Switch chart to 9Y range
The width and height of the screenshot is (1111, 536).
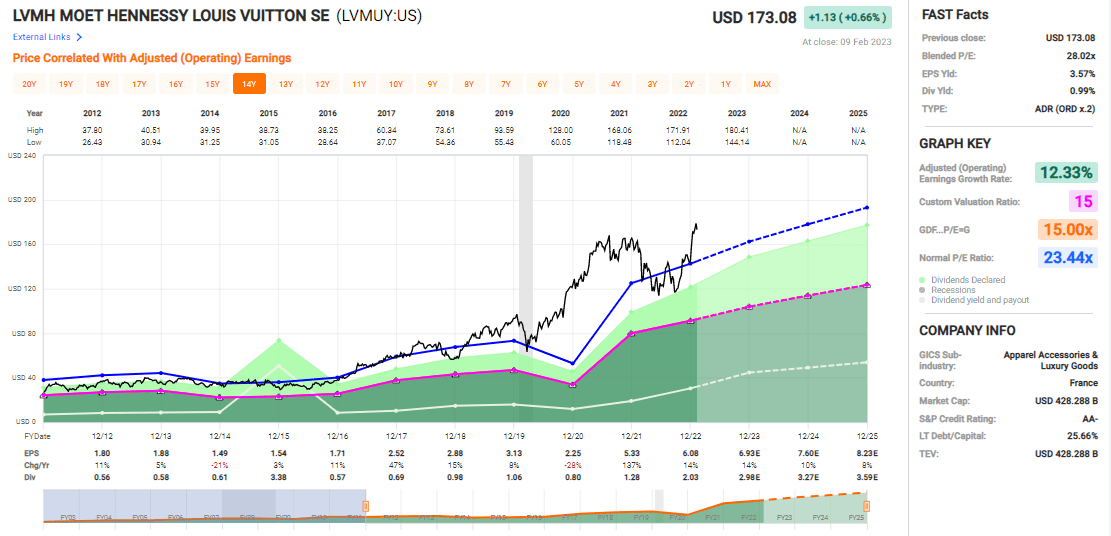click(x=432, y=84)
